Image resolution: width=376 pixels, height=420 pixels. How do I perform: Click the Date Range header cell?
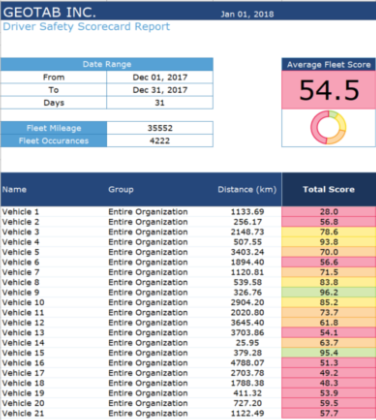click(107, 64)
